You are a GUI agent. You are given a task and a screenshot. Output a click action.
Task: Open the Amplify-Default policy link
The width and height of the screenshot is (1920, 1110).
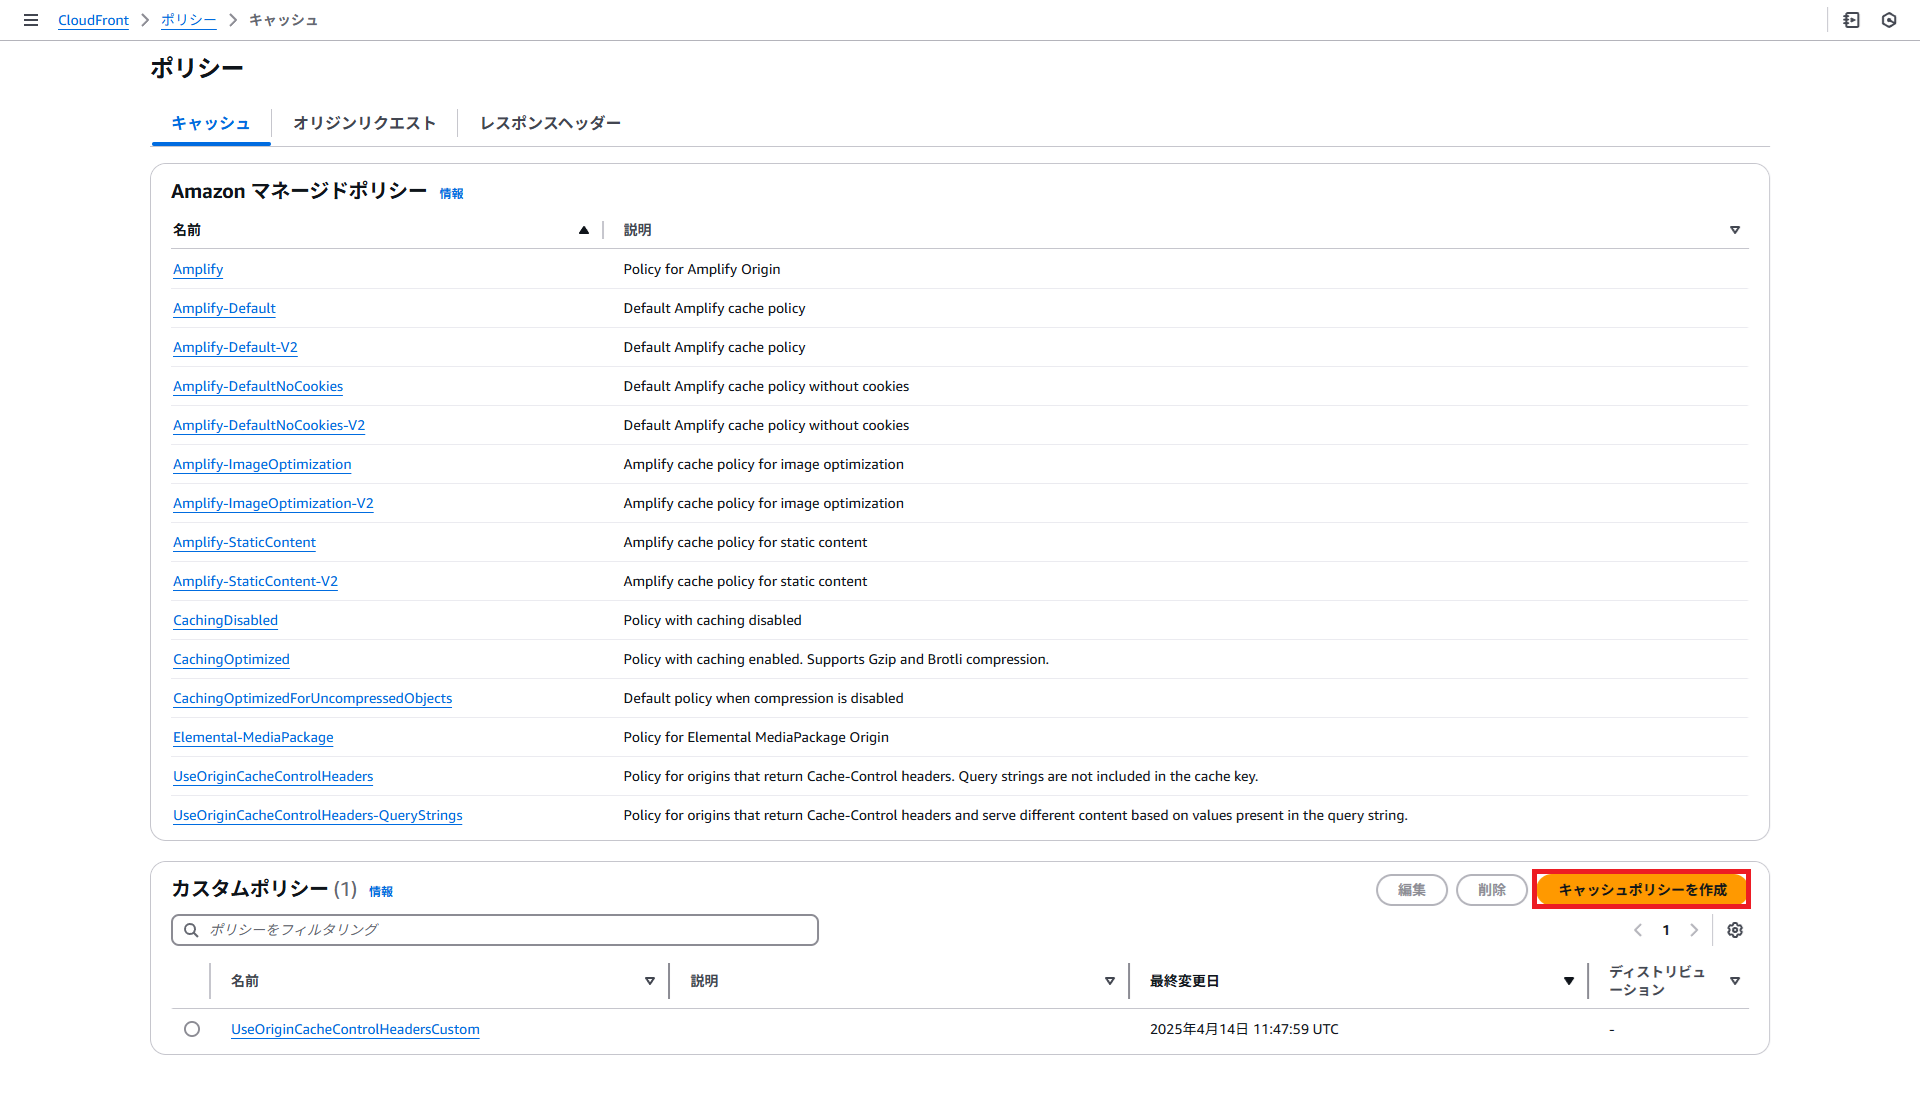(224, 308)
